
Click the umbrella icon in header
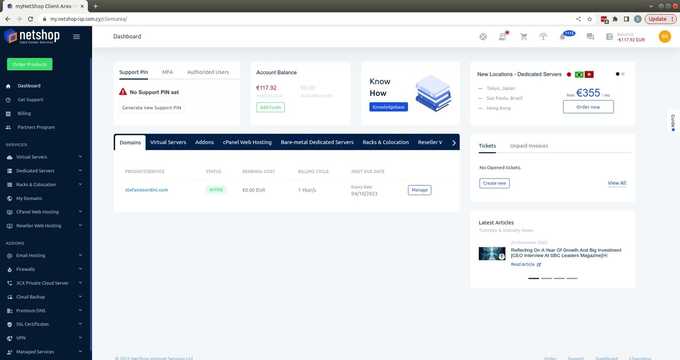click(x=543, y=37)
